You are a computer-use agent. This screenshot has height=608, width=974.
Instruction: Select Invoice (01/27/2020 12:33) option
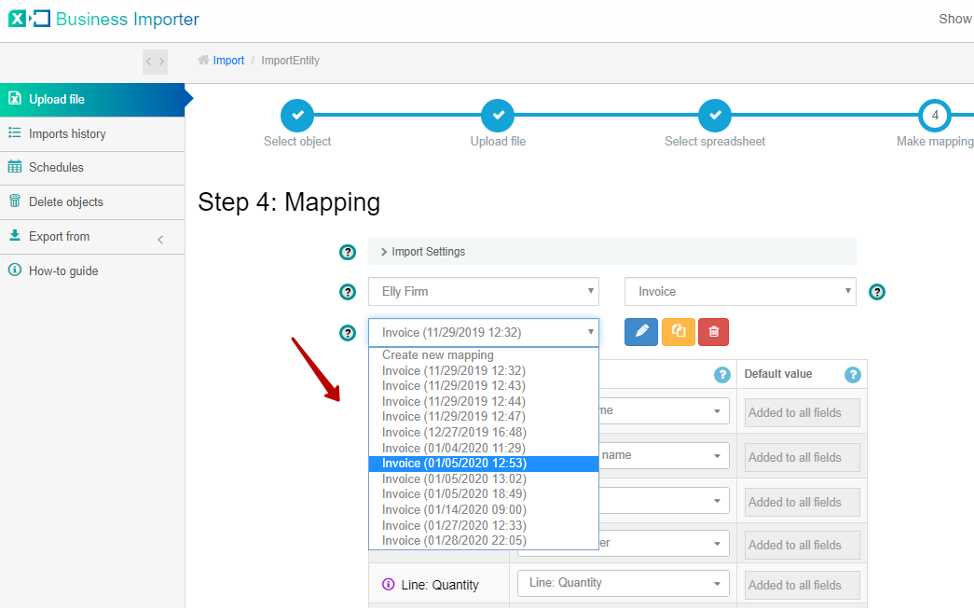(x=483, y=526)
